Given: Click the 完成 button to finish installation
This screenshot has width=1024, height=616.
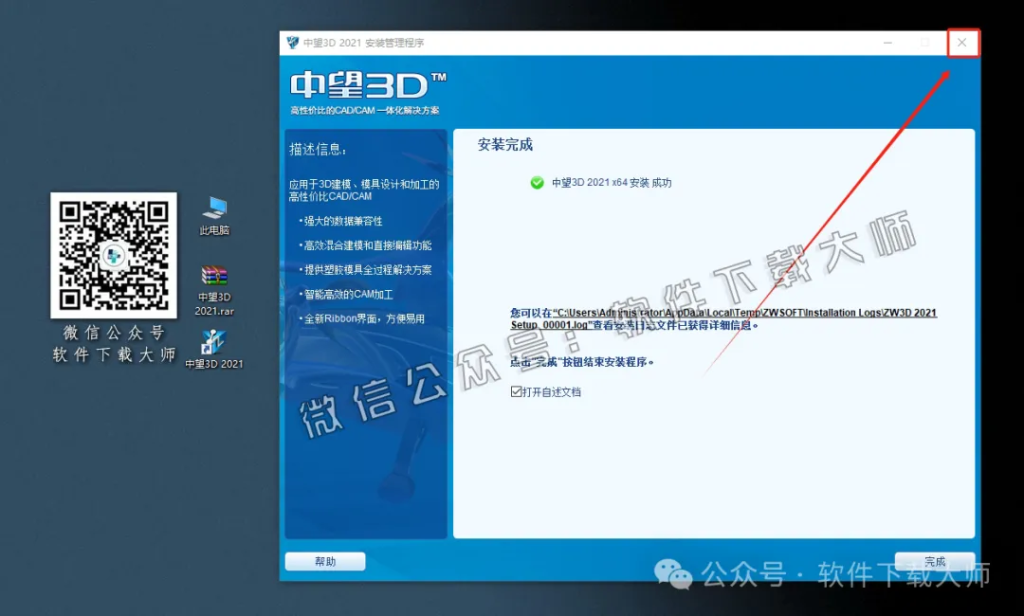Looking at the screenshot, I should 935,561.
